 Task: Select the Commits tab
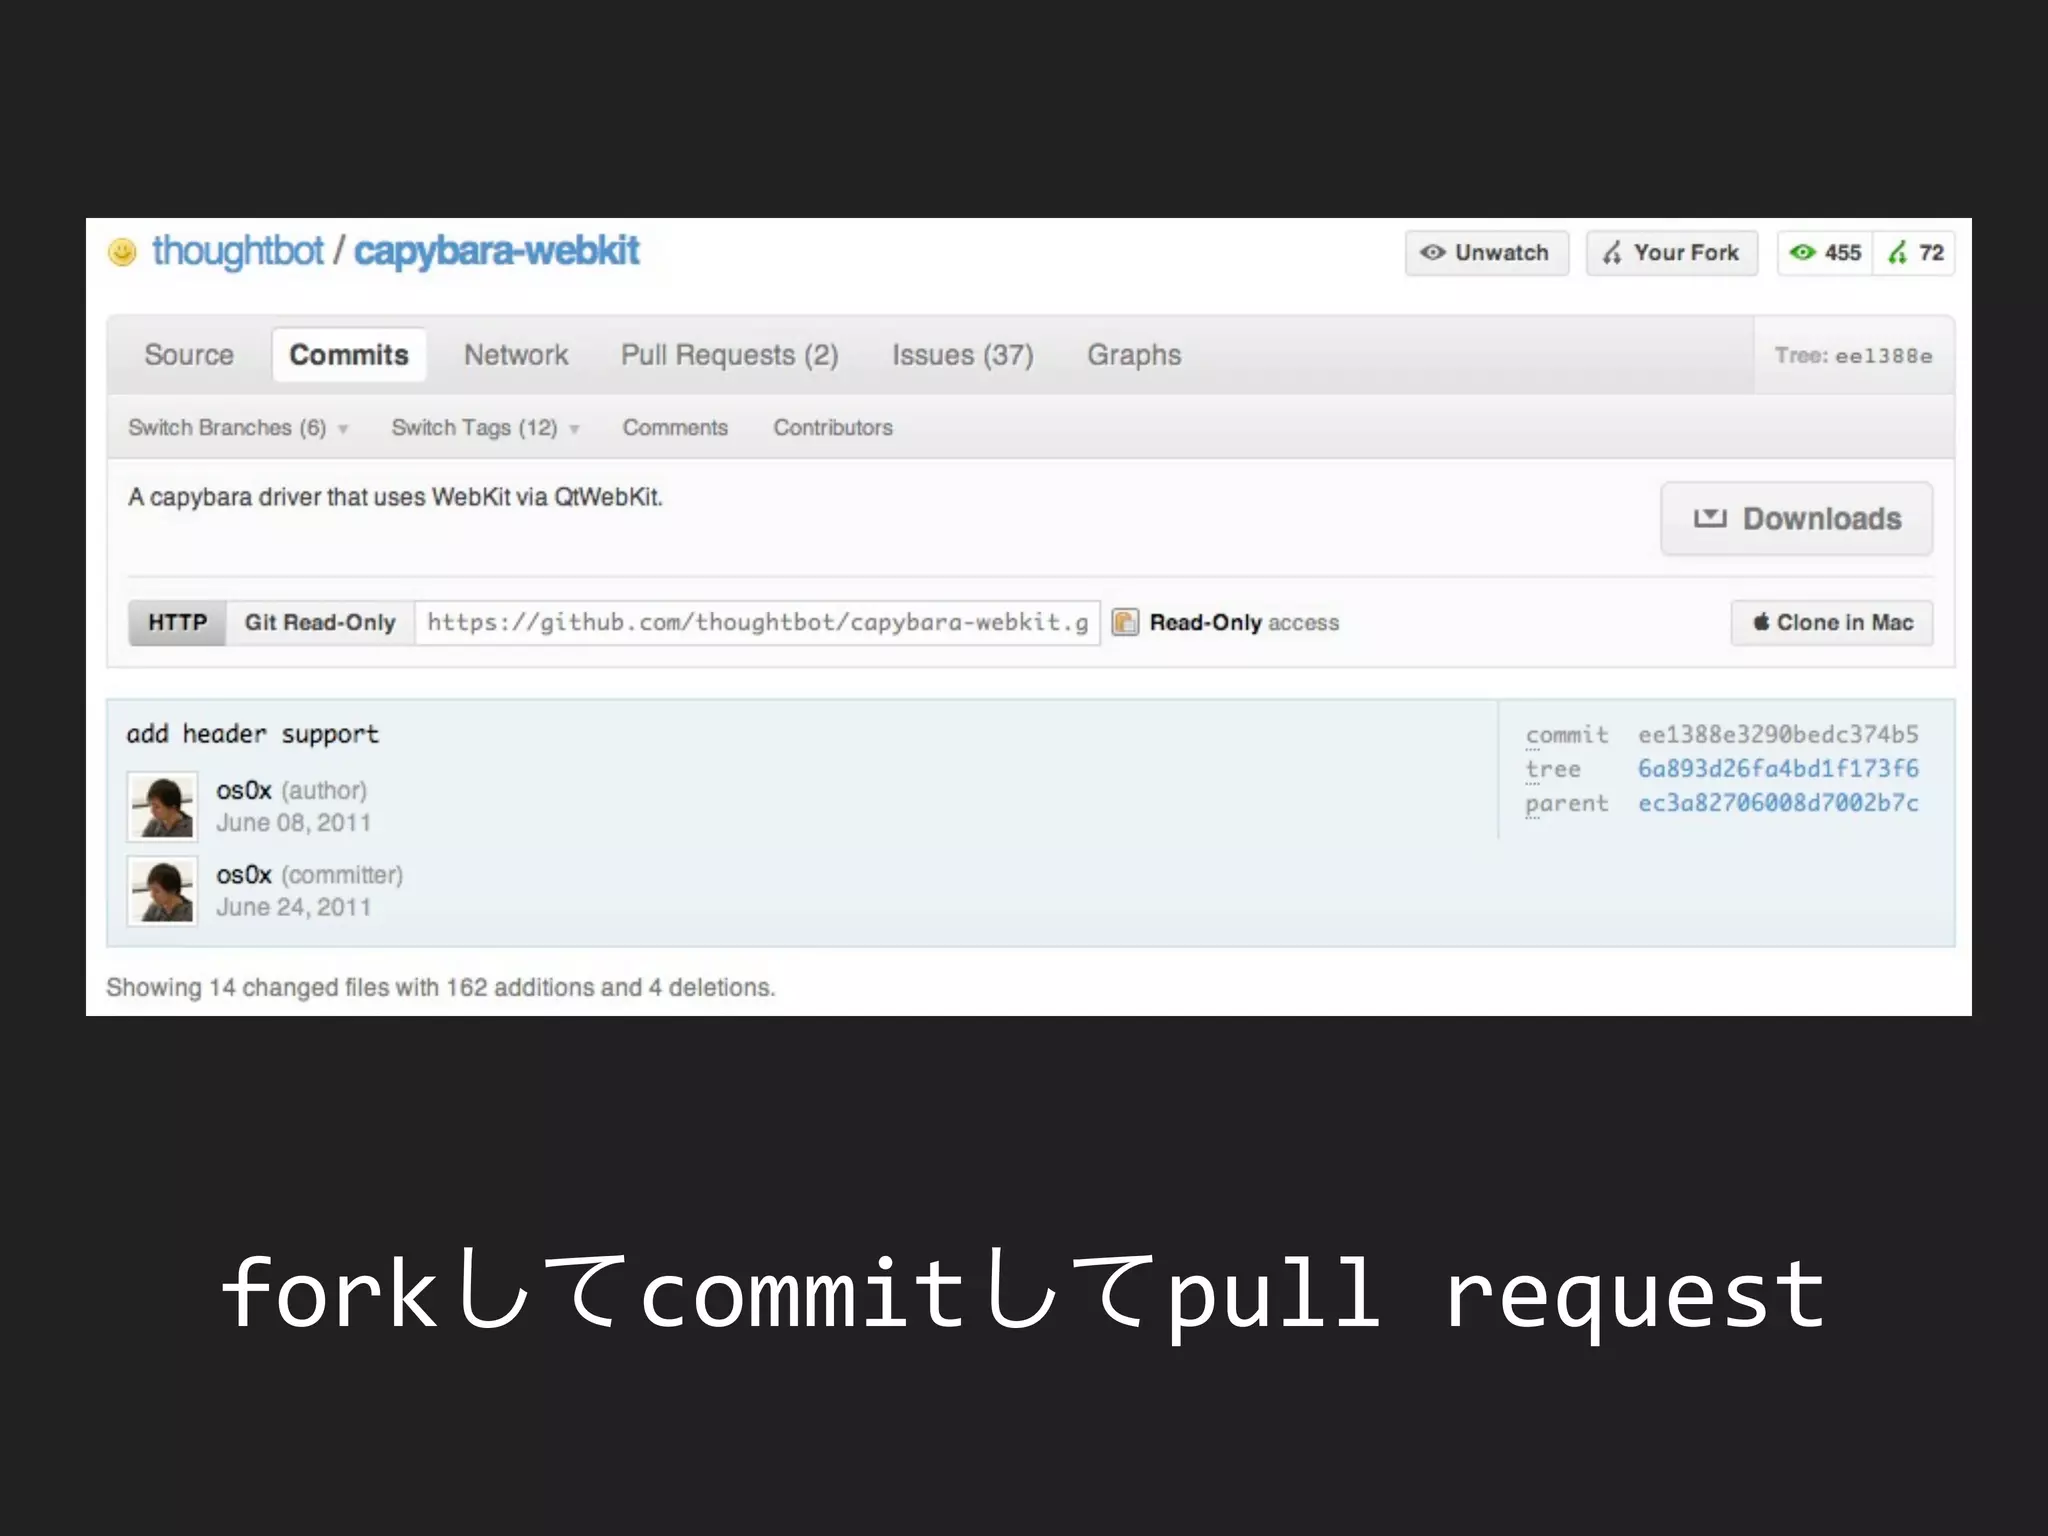pyautogui.click(x=349, y=355)
